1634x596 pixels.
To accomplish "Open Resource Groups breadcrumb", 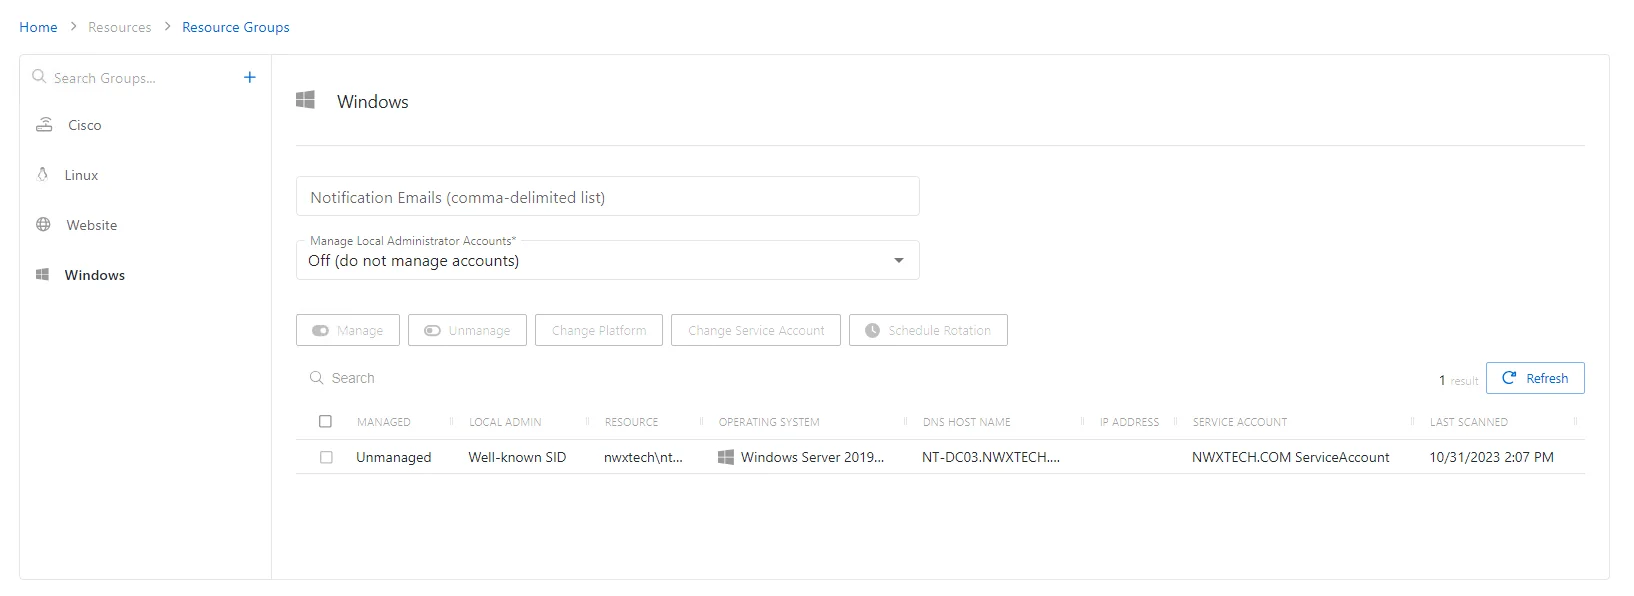I will [x=236, y=27].
